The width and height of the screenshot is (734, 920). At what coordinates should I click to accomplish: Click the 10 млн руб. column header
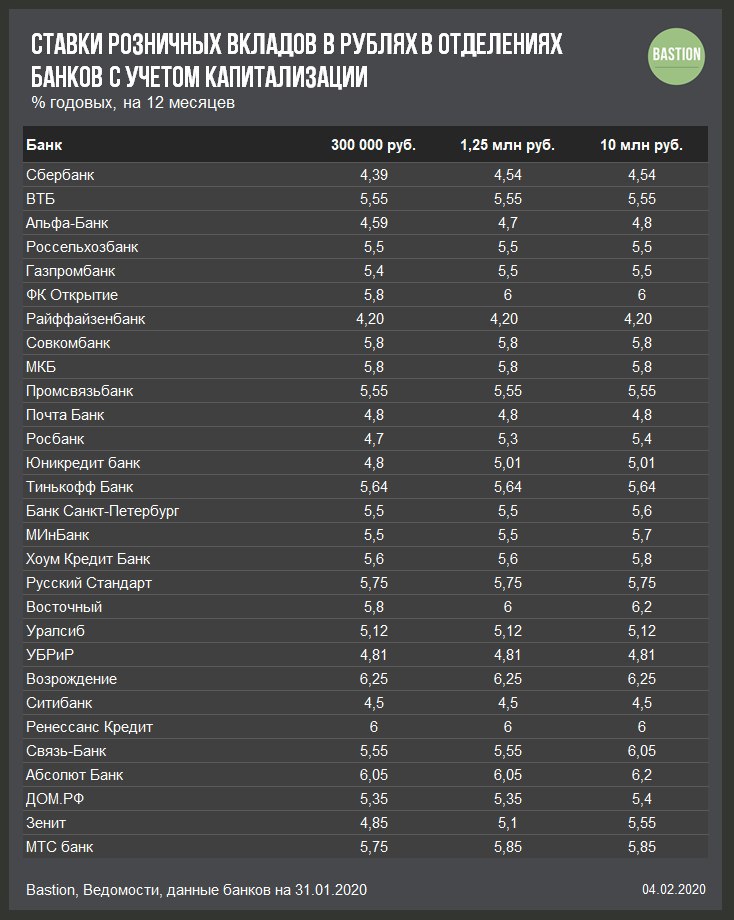tap(641, 145)
